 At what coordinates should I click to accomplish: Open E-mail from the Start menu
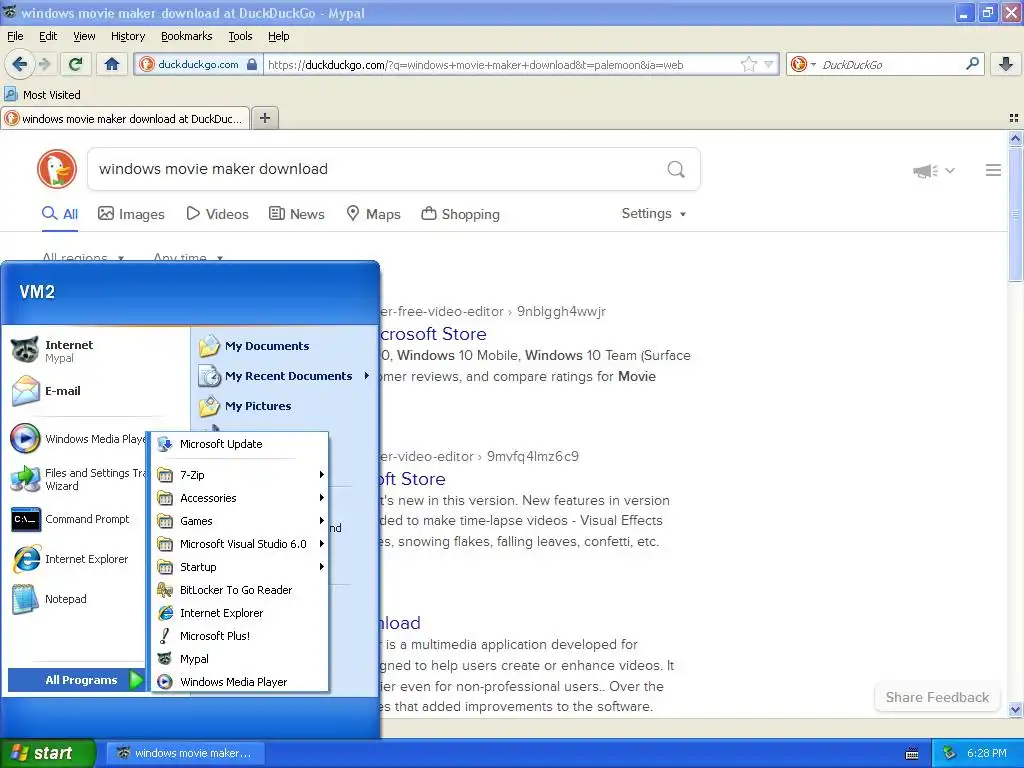(63, 391)
